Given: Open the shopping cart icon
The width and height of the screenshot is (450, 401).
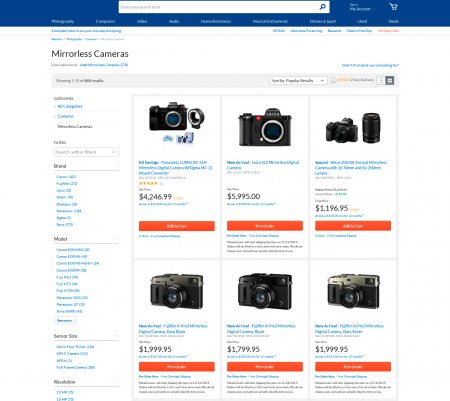Looking at the screenshot, I should (393, 7).
